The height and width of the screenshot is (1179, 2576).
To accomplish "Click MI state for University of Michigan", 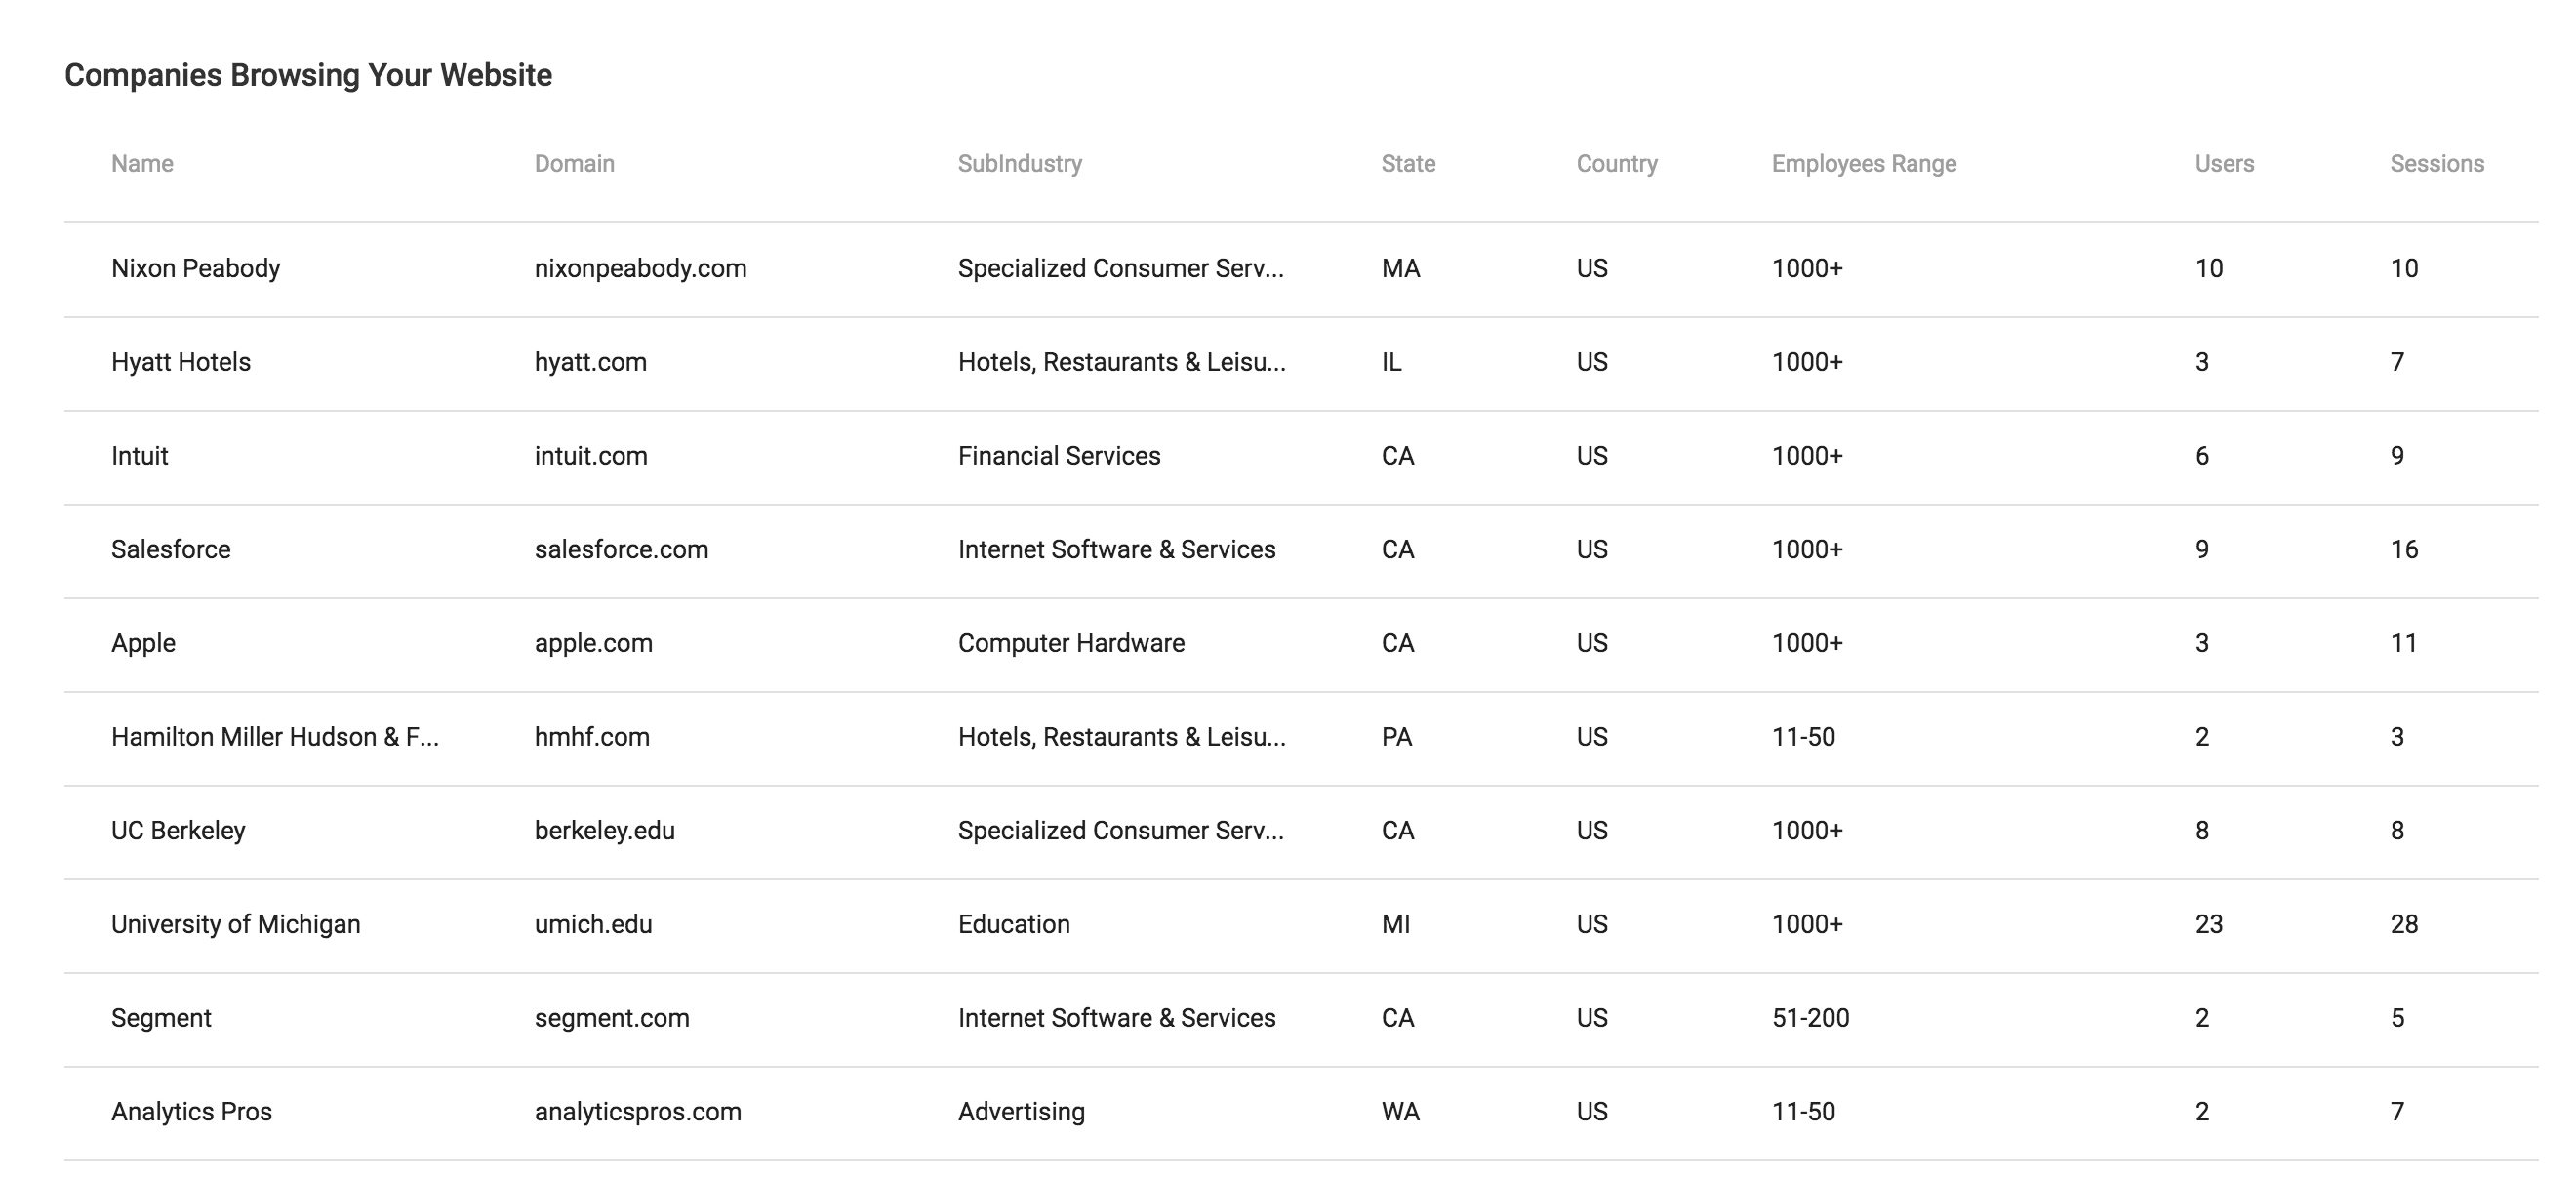I will coord(1395,925).
